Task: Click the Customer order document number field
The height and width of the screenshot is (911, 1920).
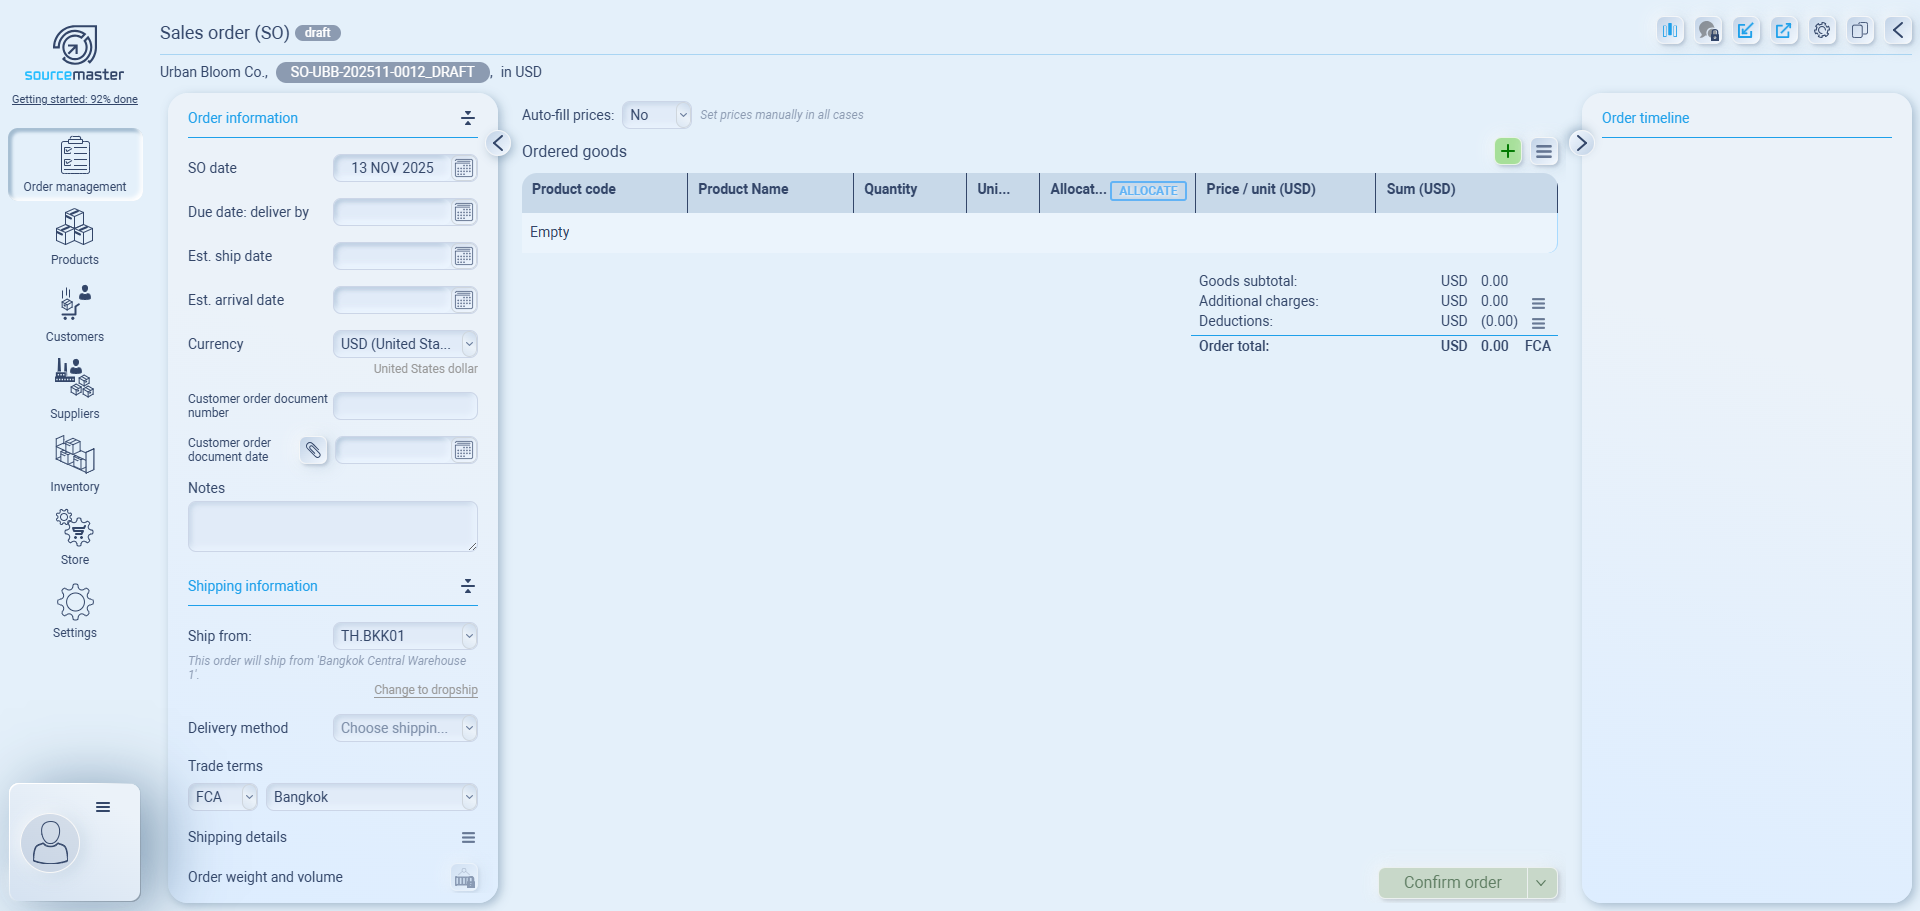Action: 405,406
